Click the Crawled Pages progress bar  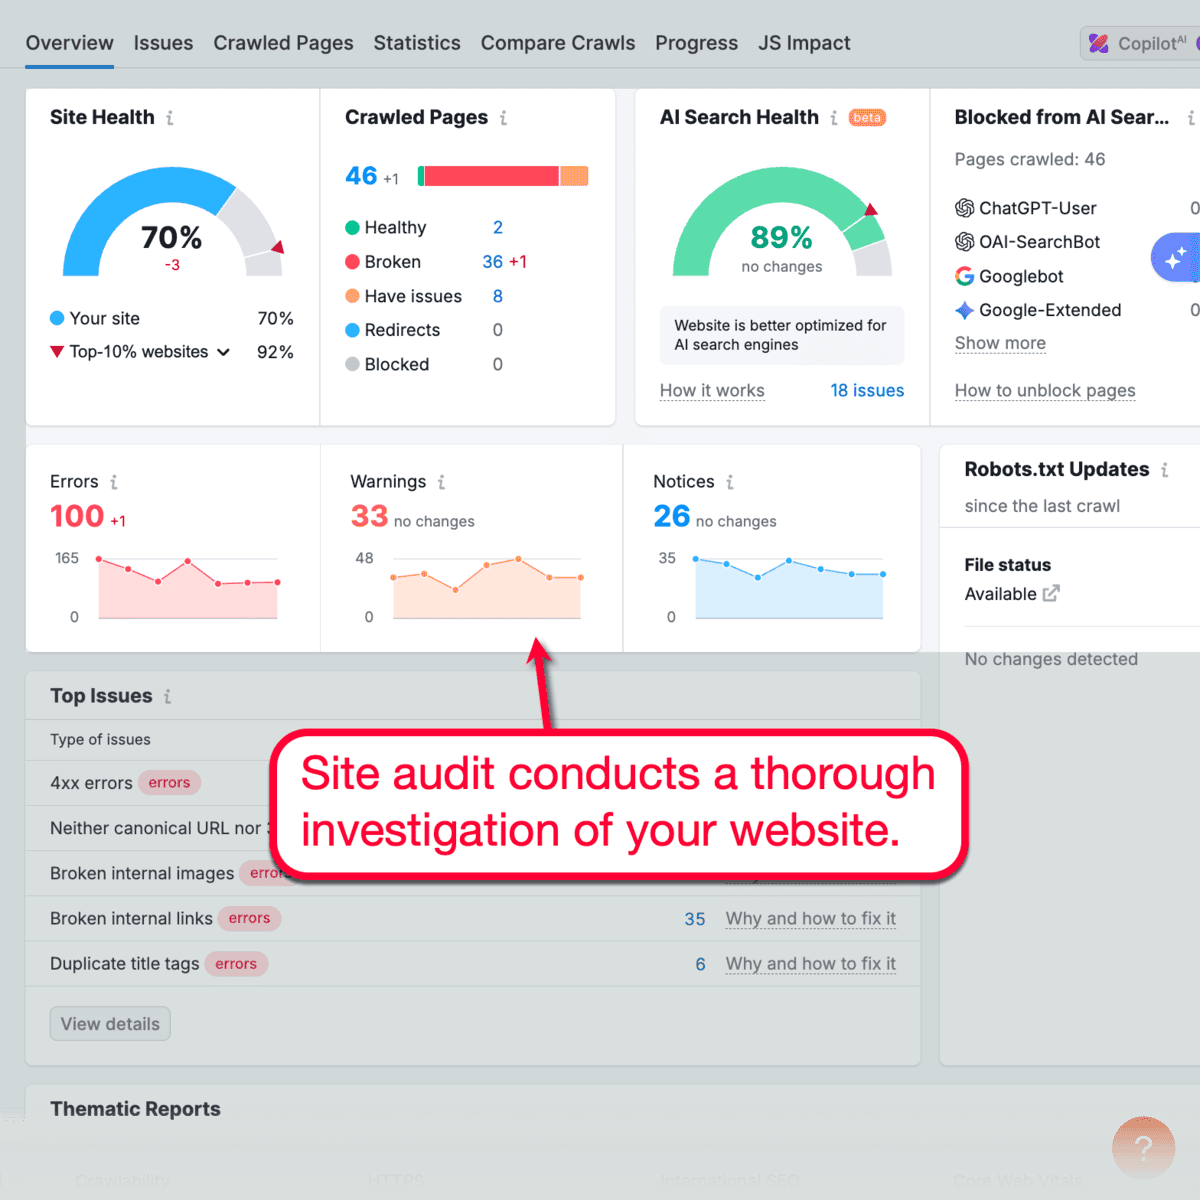[x=502, y=175]
